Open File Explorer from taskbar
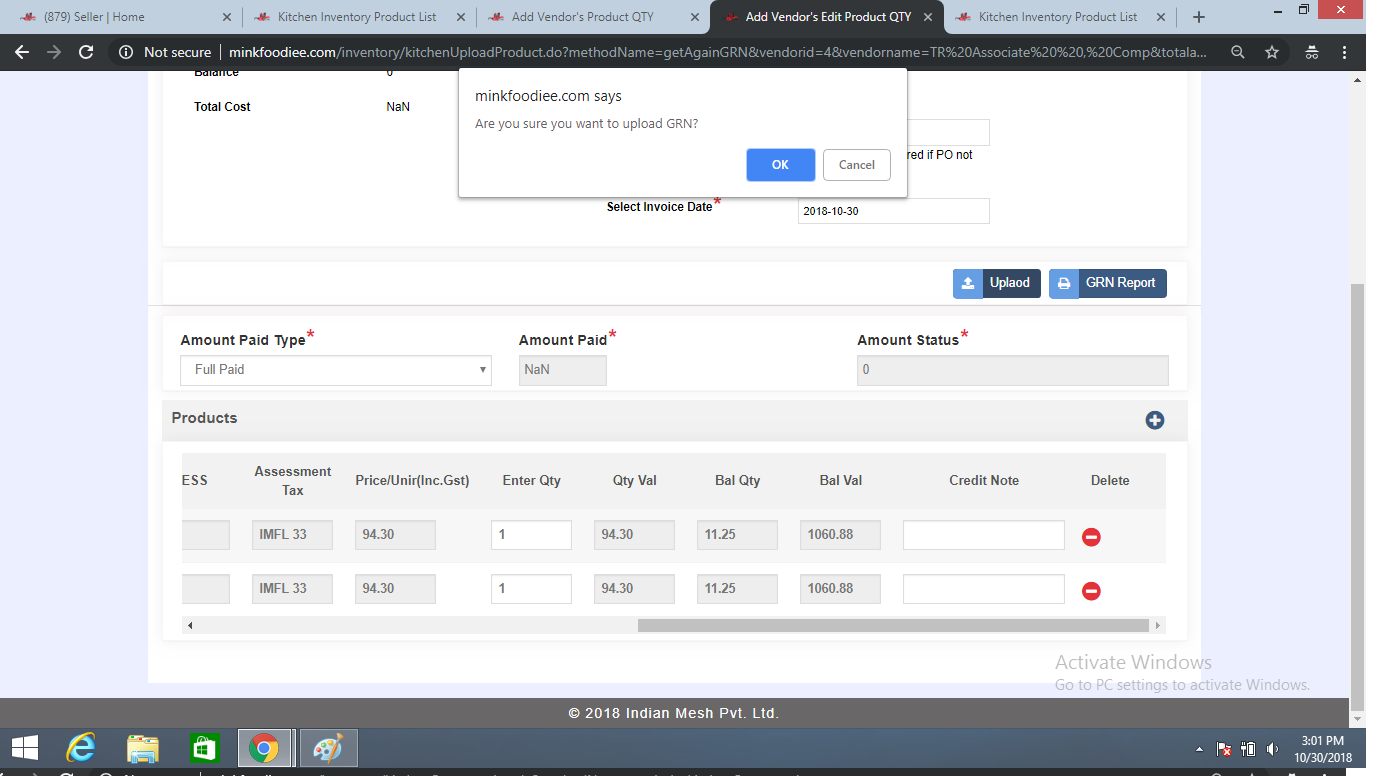1392x776 pixels. tap(143, 748)
